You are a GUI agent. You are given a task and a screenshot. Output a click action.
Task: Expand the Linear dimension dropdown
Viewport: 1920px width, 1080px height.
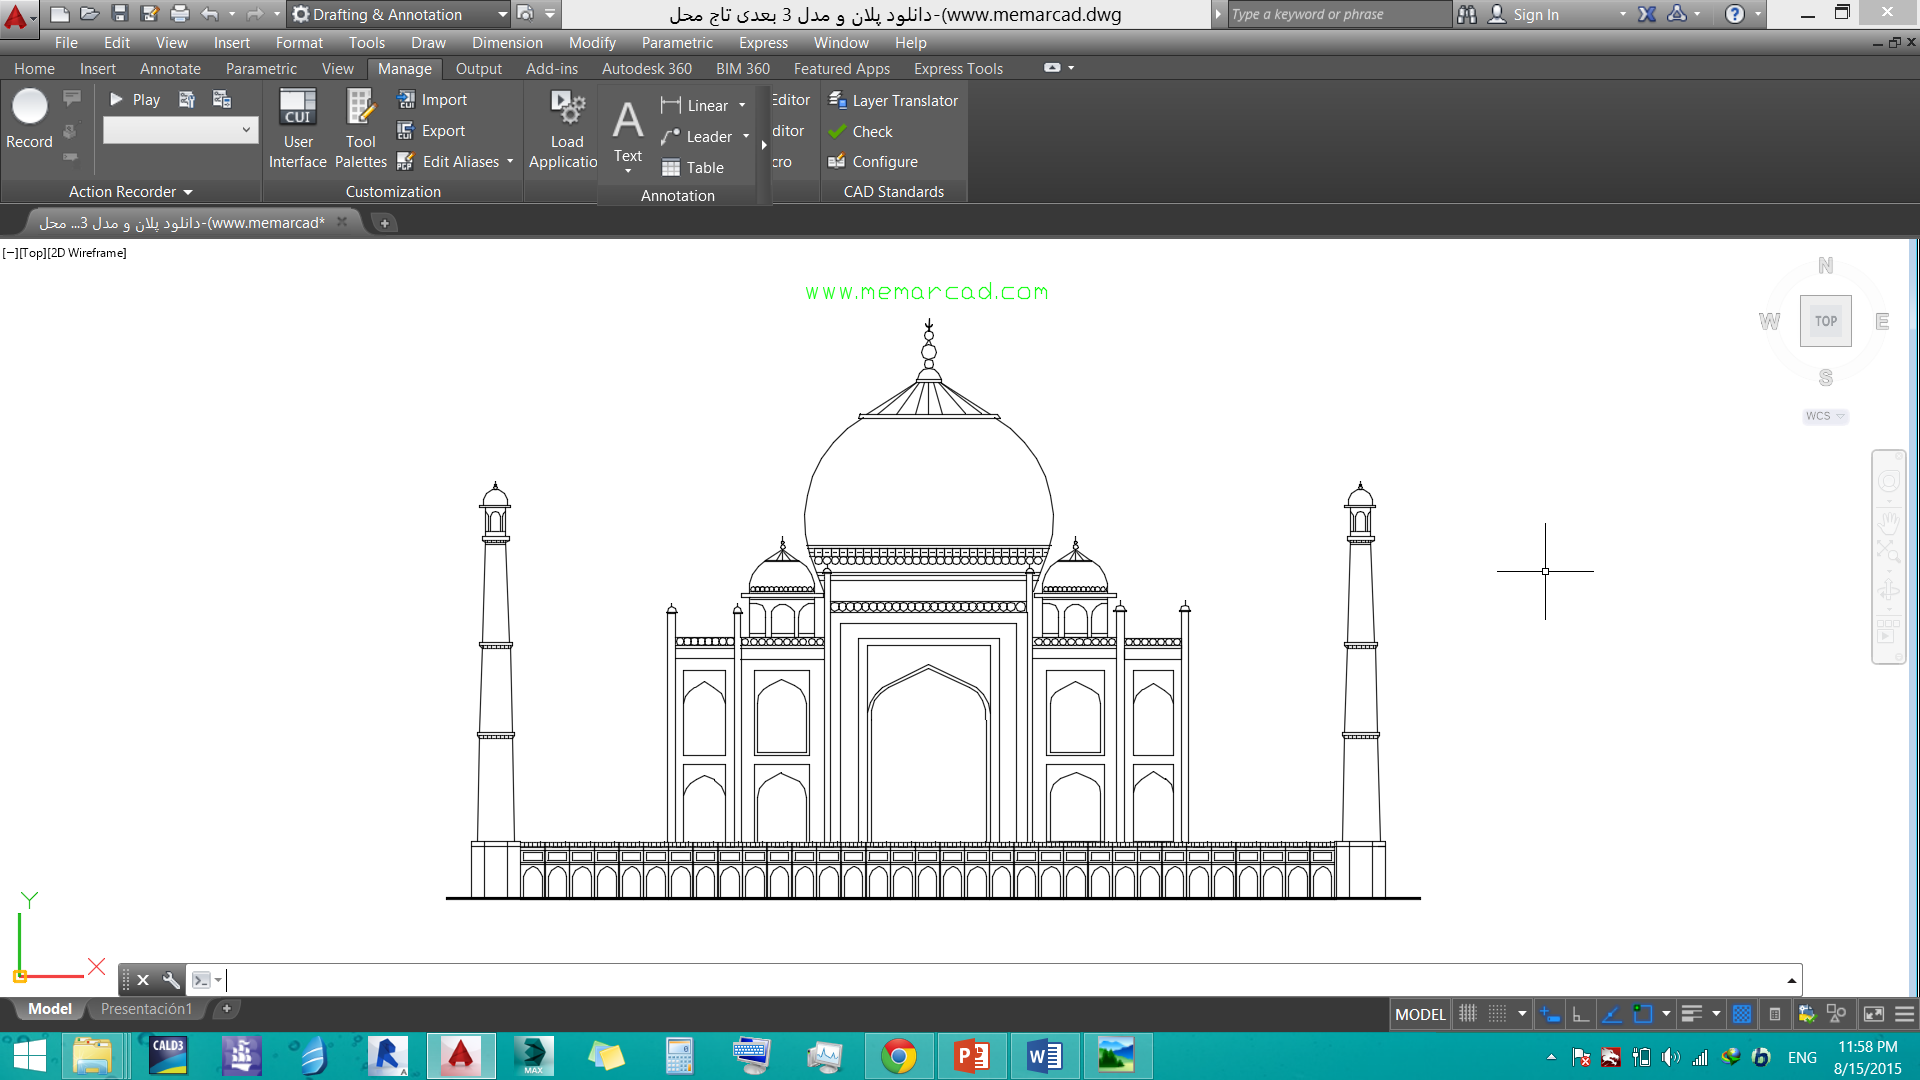coord(742,106)
